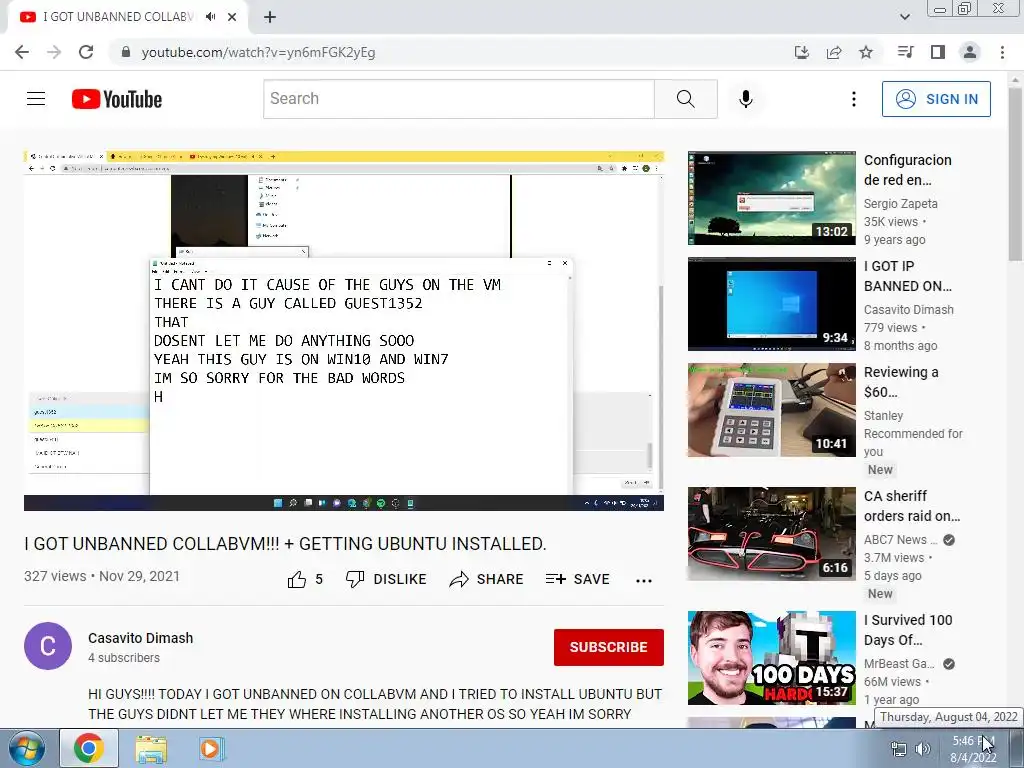Click the Chrome taskbar icon
This screenshot has height=768, width=1024.
[89, 748]
